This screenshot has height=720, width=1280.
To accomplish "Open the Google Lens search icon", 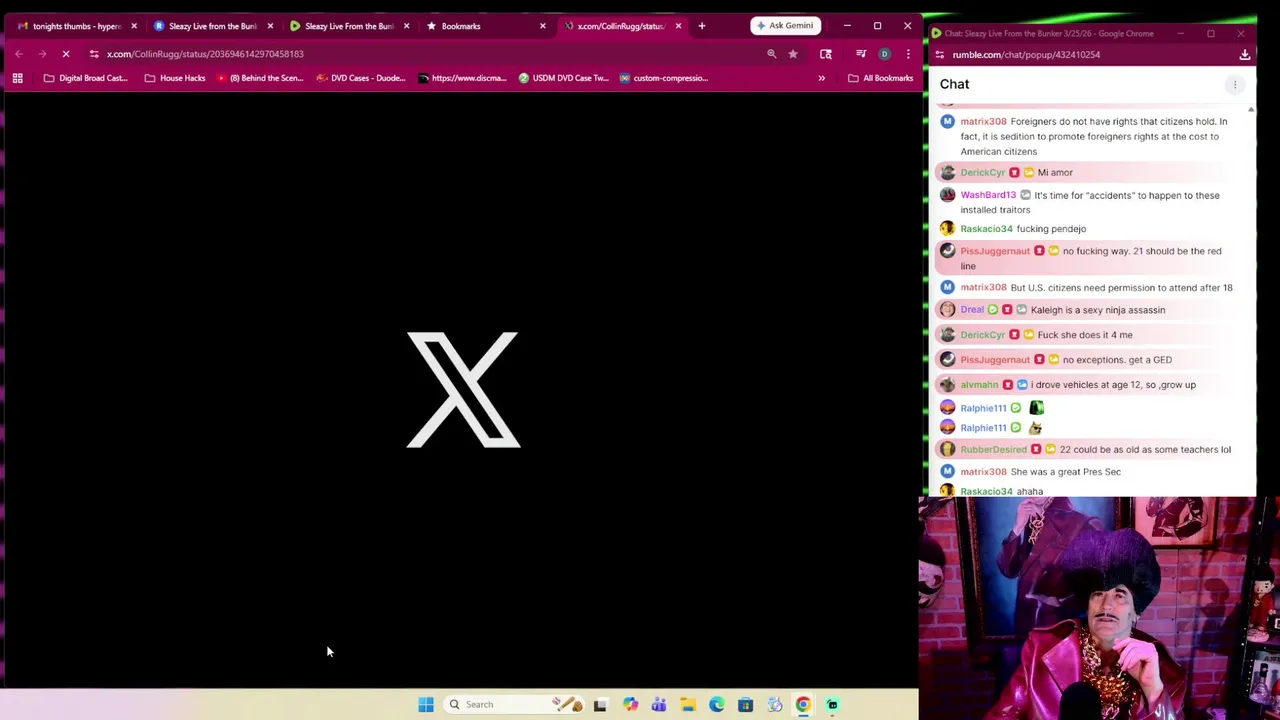I will click(x=826, y=54).
